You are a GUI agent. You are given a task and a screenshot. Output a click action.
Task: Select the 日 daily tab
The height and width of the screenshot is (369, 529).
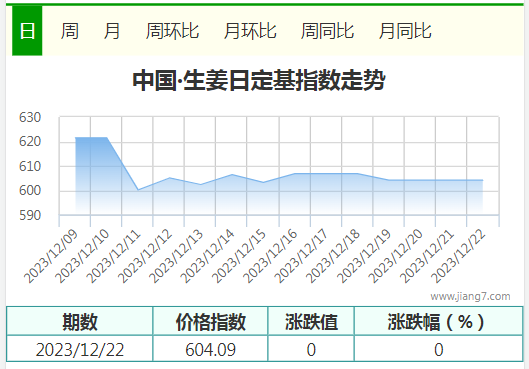pos(27,31)
